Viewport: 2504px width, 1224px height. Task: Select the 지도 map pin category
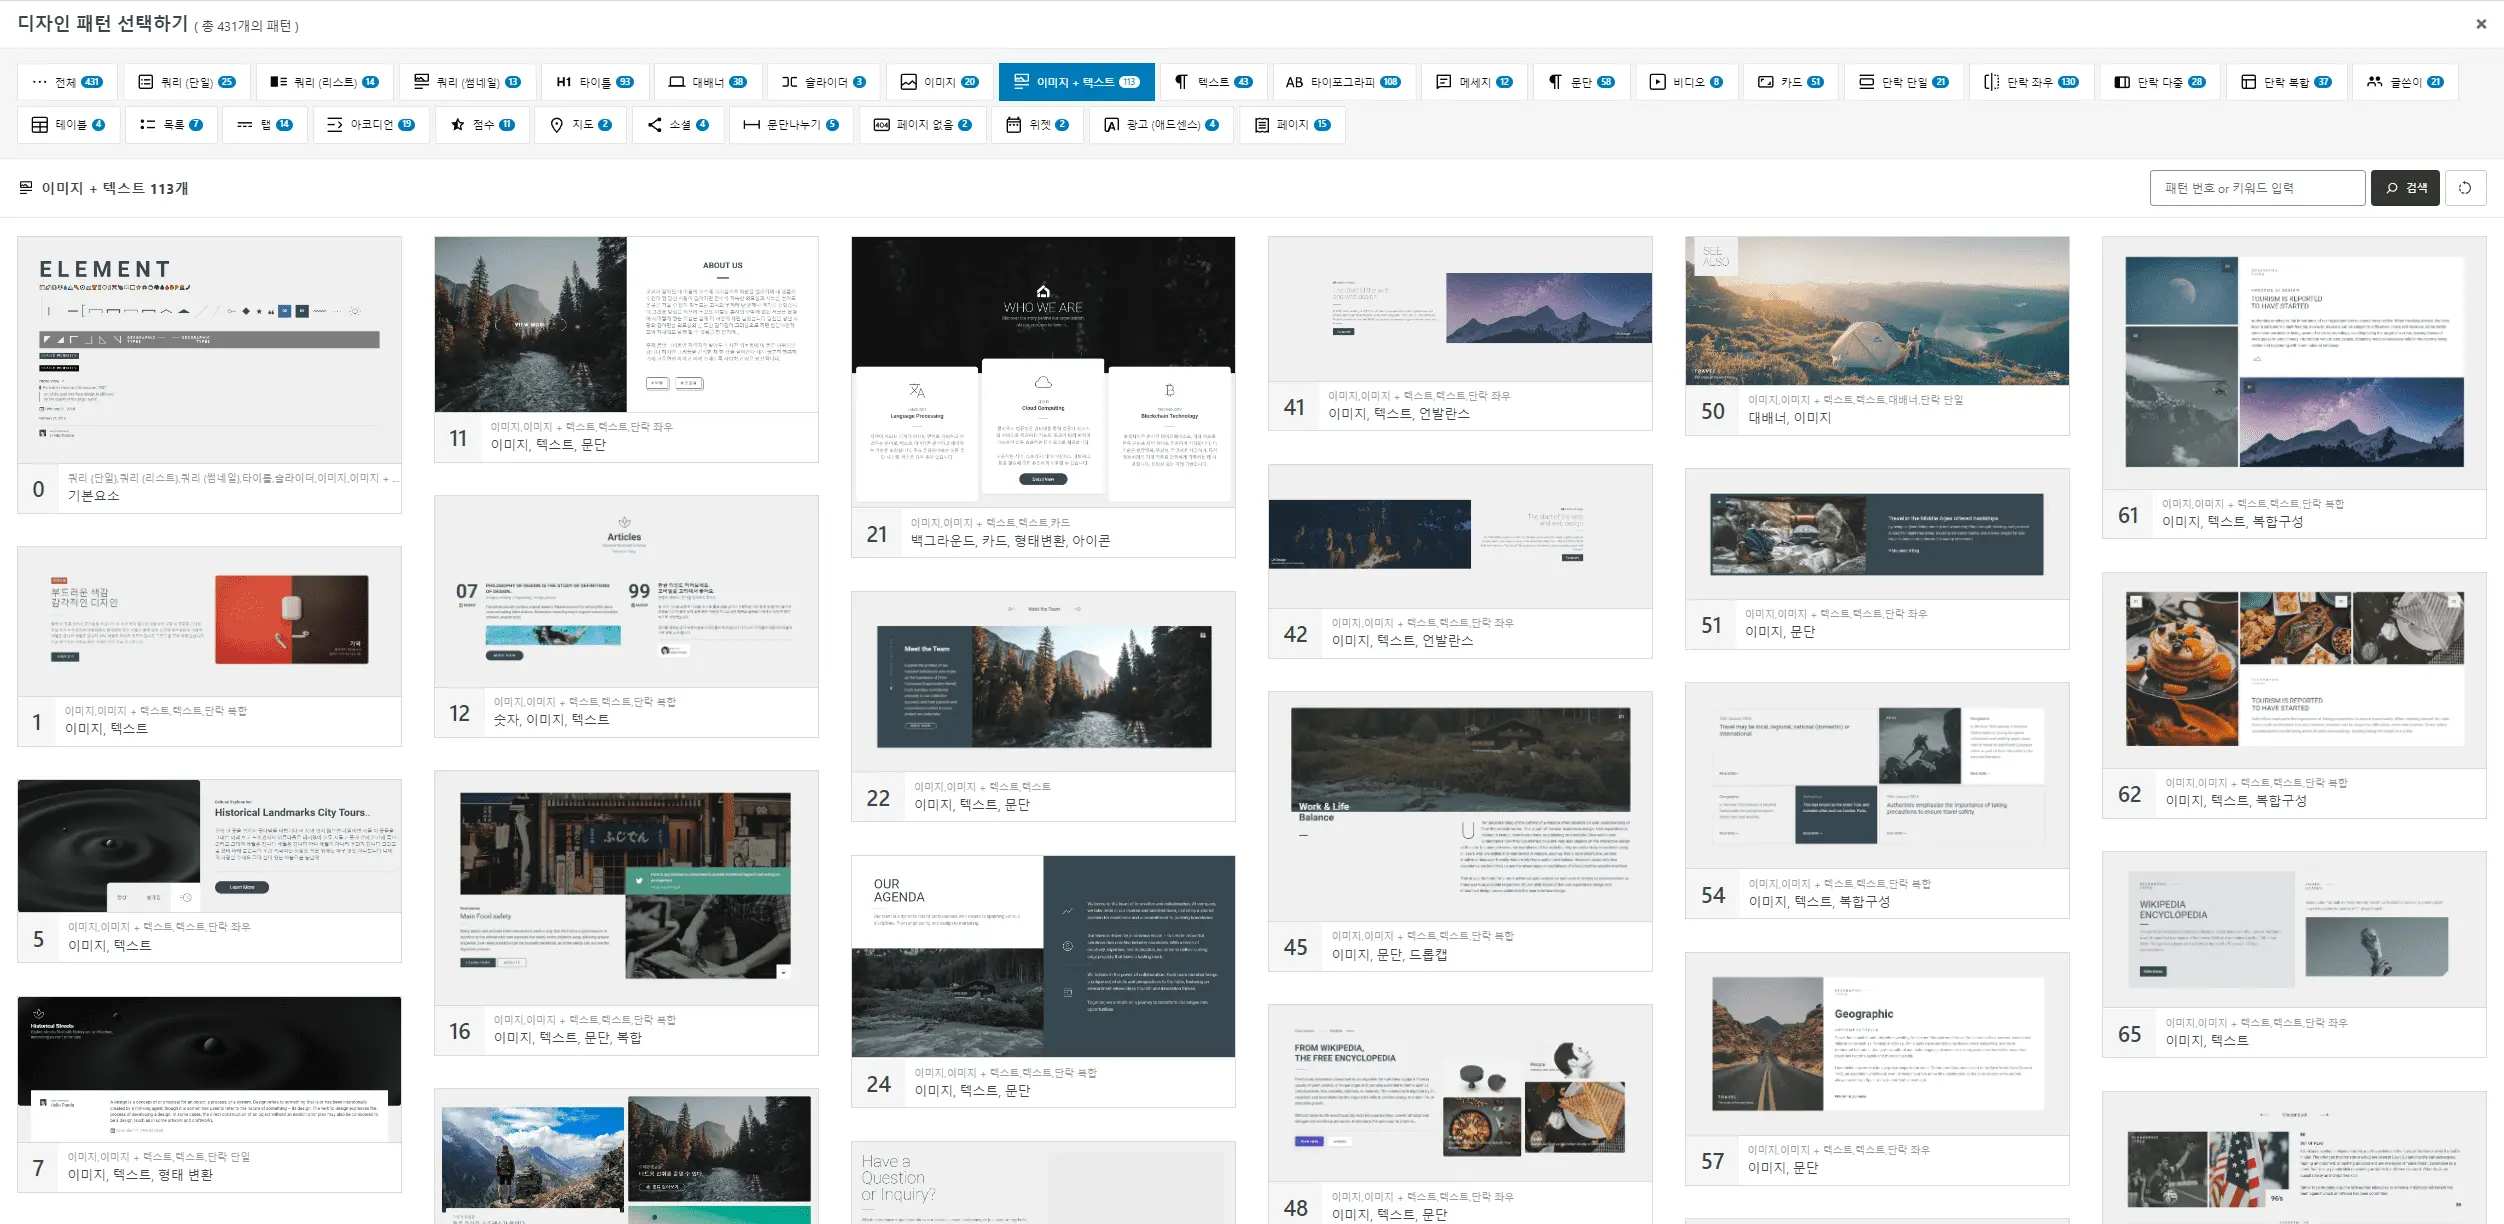(580, 125)
